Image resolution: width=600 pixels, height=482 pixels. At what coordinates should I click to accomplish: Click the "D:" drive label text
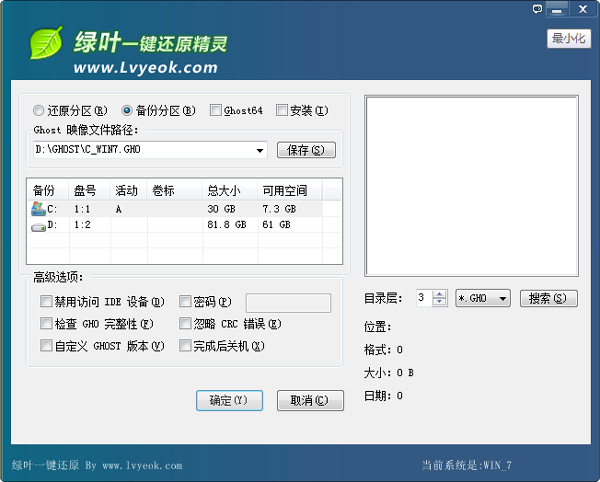click(x=52, y=225)
